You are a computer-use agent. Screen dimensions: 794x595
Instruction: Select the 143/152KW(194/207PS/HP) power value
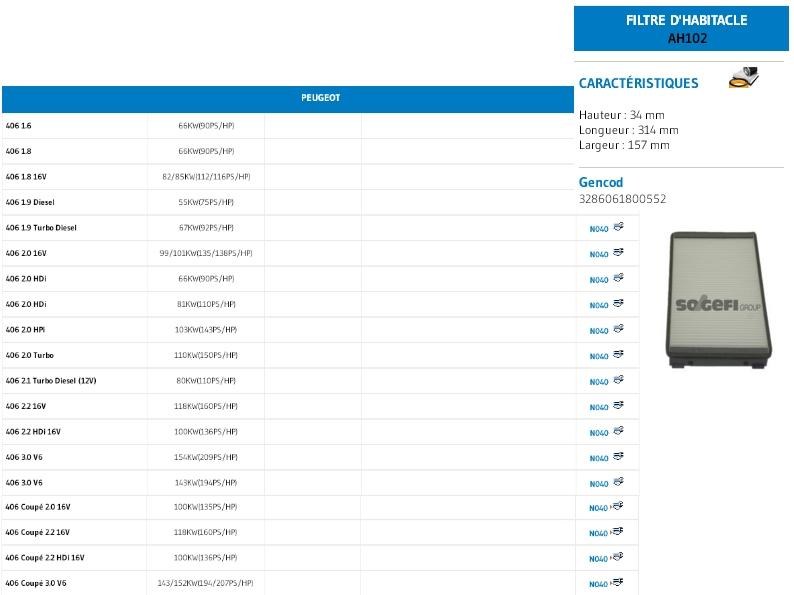tap(206, 583)
